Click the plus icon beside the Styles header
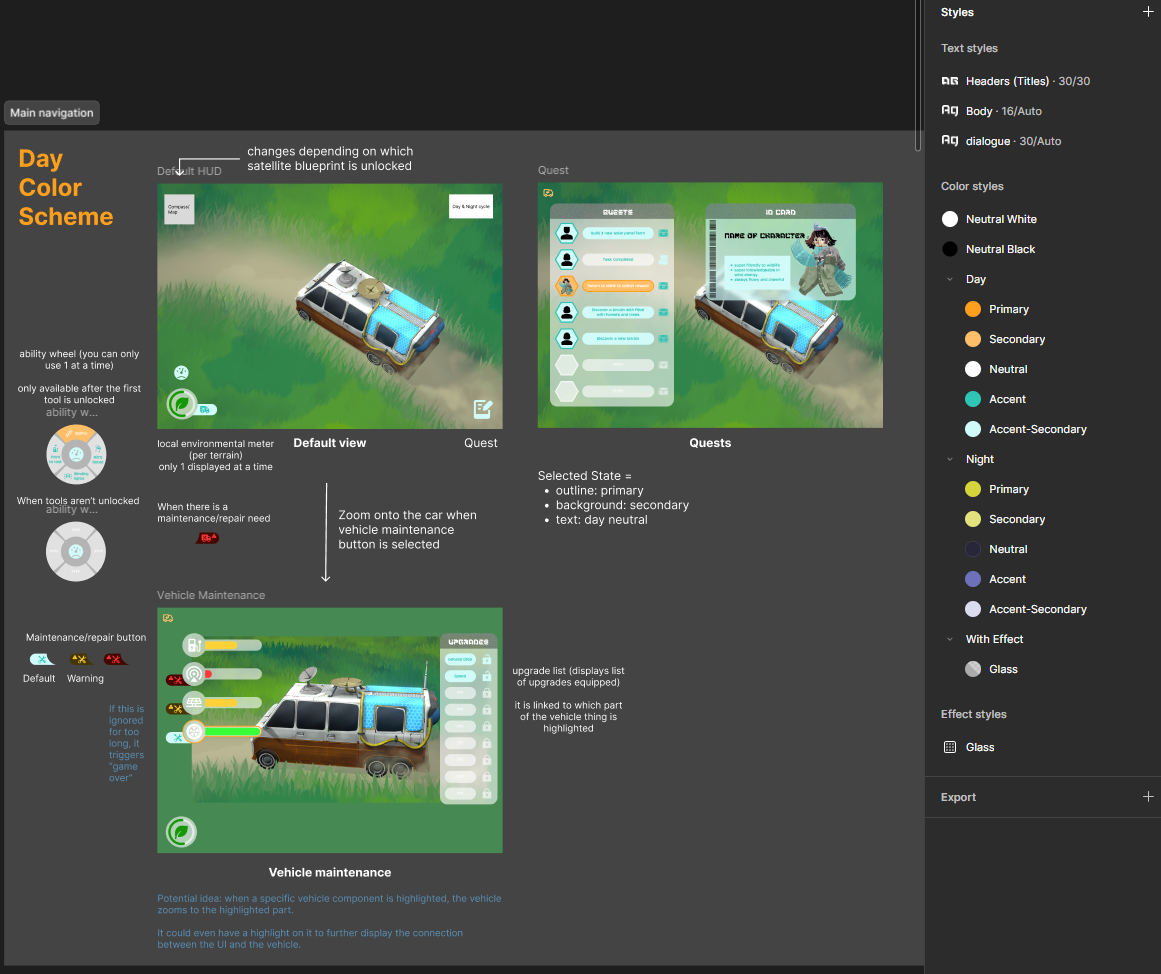The height and width of the screenshot is (974, 1161). point(1148,12)
